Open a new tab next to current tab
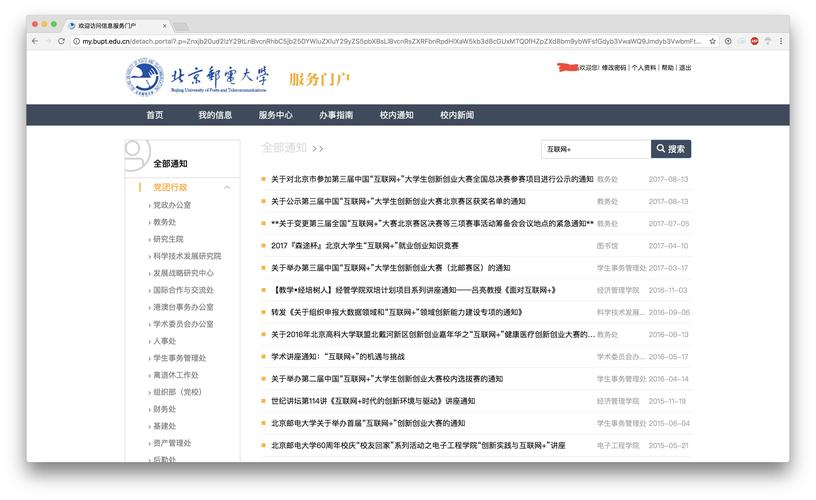816x500 pixels. [181, 26]
